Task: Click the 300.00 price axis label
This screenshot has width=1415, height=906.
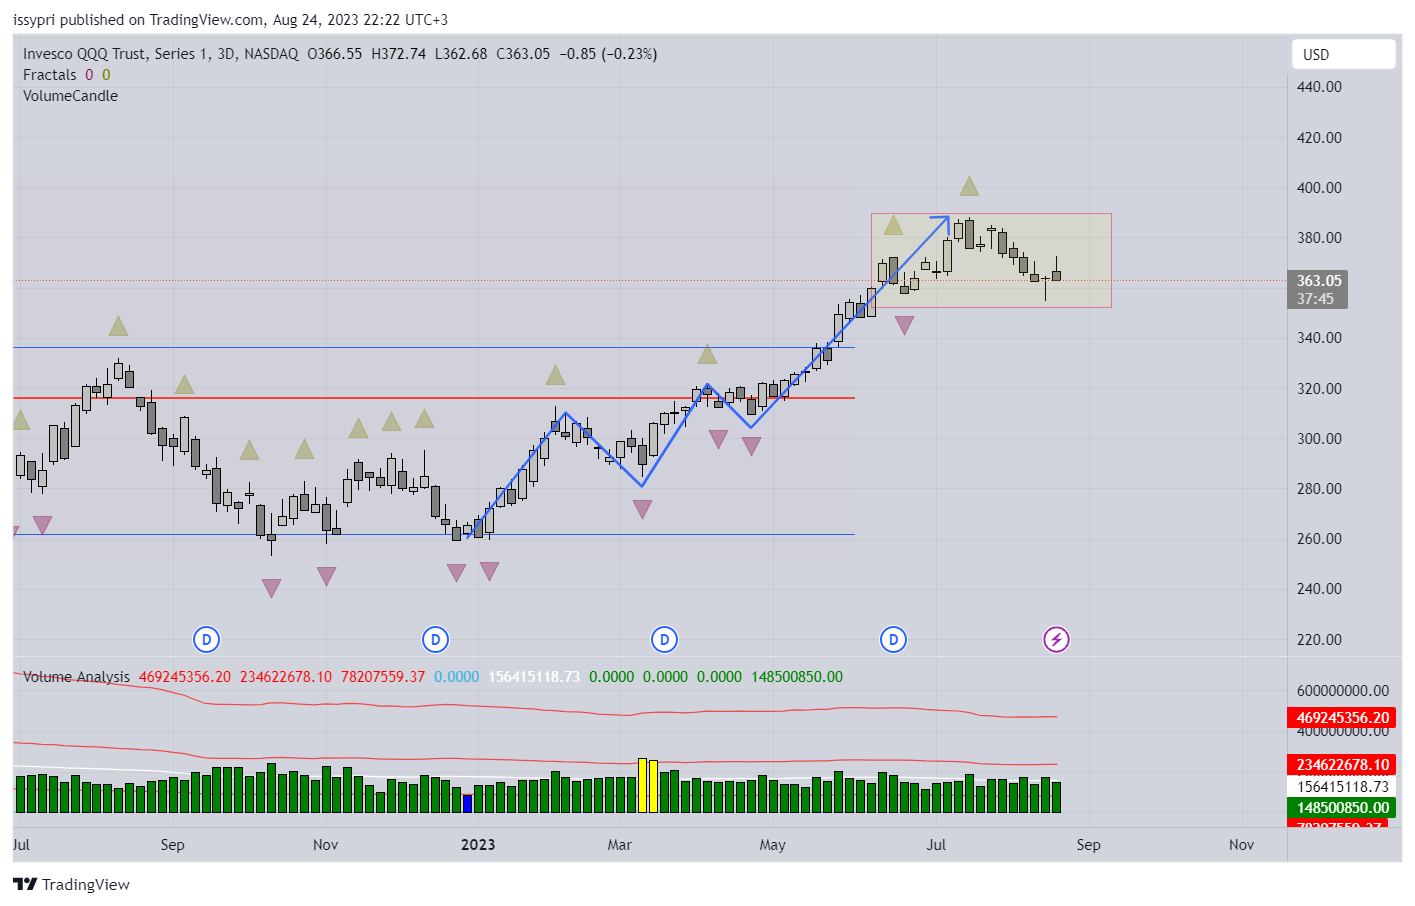Action: (x=1319, y=438)
